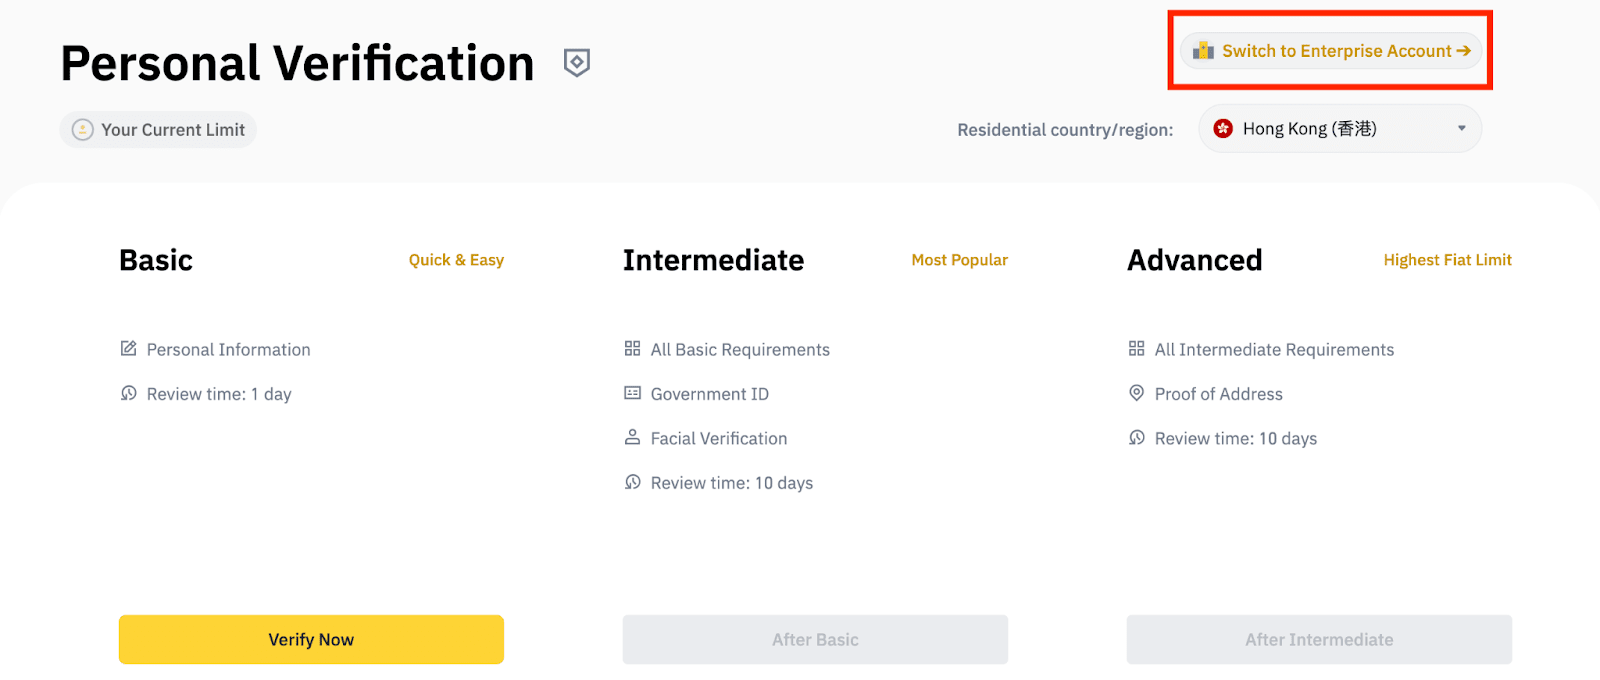Viewport: 1600px width, 680px height.
Task: Click Switch to Enterprise Account link
Action: pyautogui.click(x=1336, y=51)
